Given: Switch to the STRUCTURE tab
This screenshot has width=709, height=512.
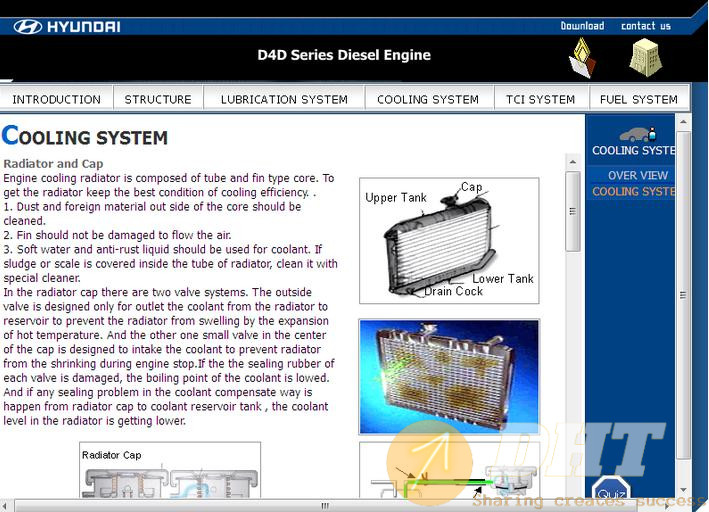Looking at the screenshot, I should pyautogui.click(x=158, y=100).
